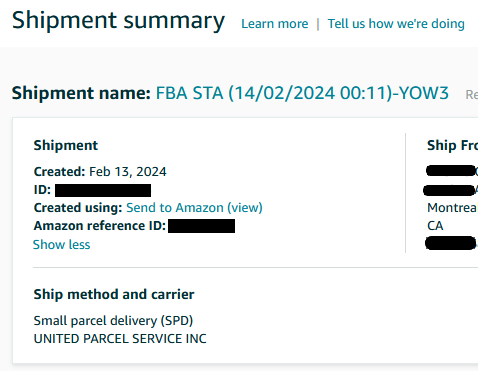Click the redacted Amazon reference ID value
Viewport: 478px width, 371px height.
pos(201,226)
